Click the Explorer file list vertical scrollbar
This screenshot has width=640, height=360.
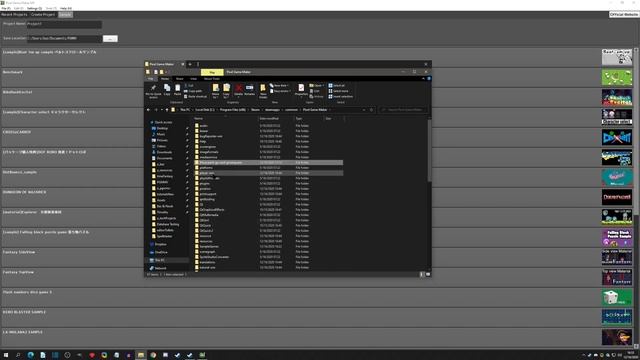pyautogui.click(x=429, y=151)
